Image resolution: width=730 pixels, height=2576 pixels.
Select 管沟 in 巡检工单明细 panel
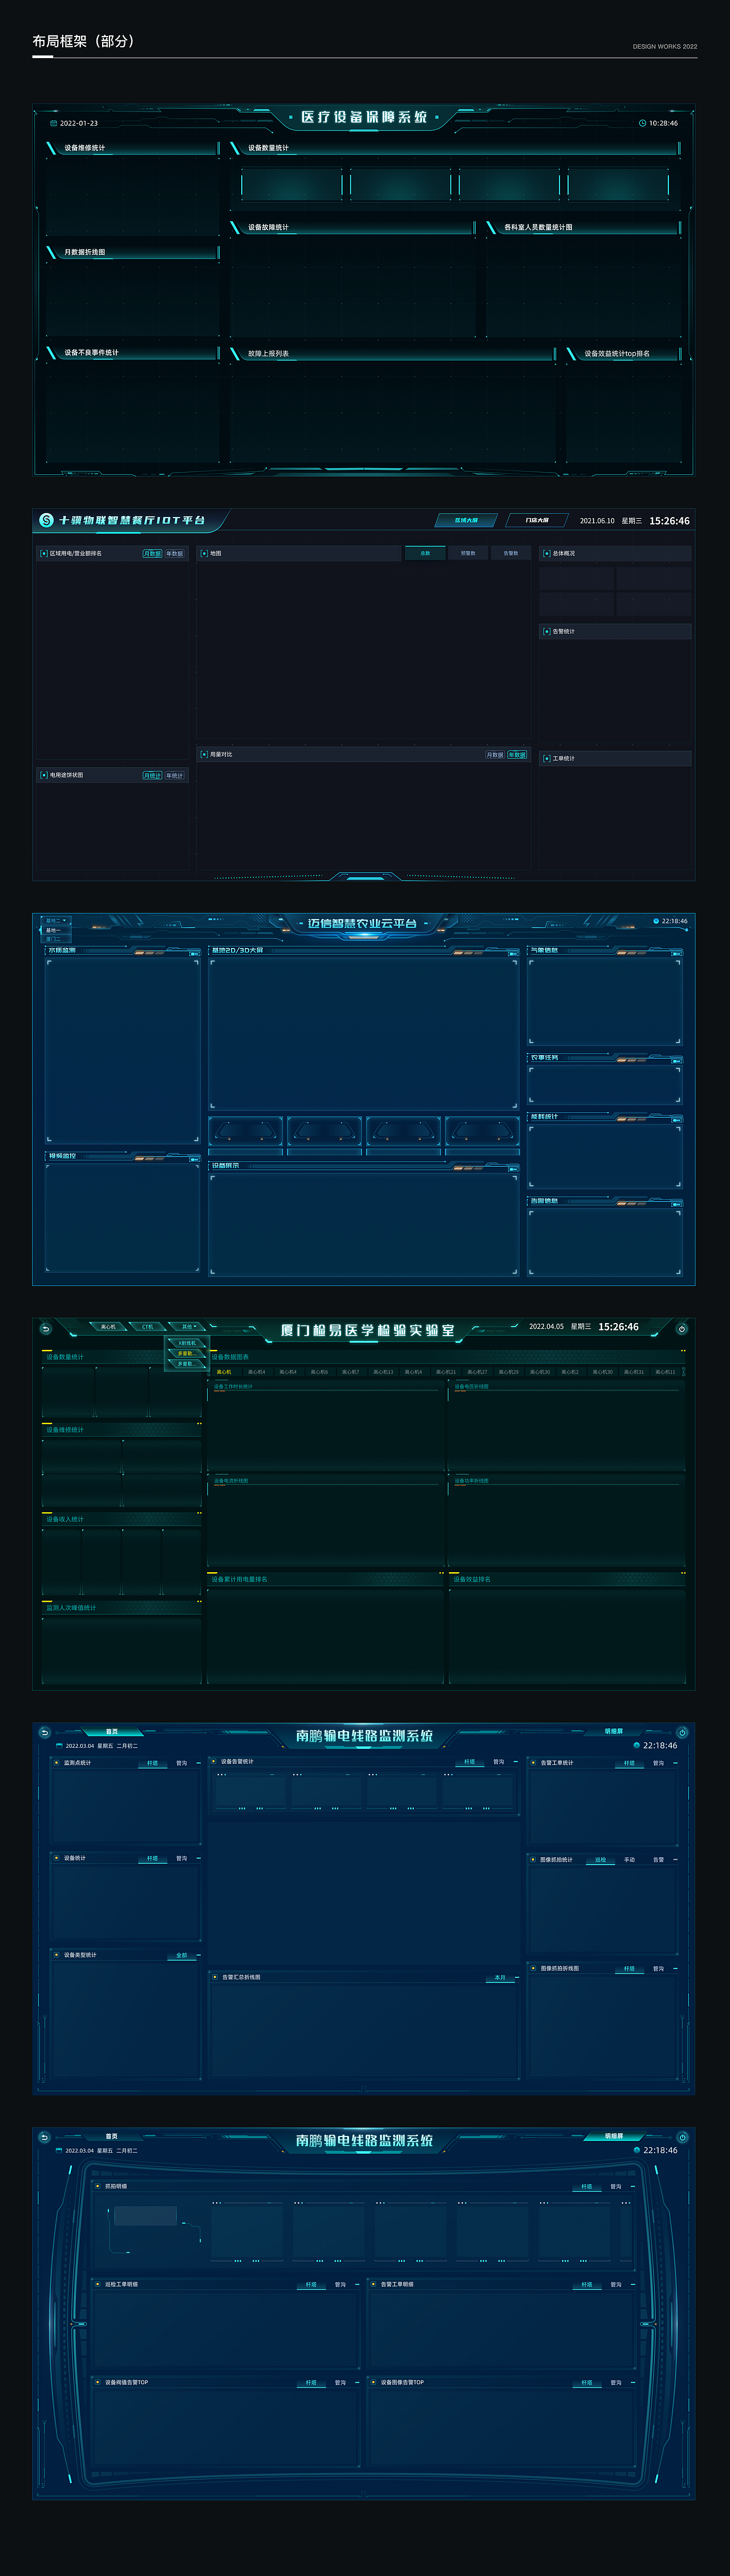coord(340,2284)
